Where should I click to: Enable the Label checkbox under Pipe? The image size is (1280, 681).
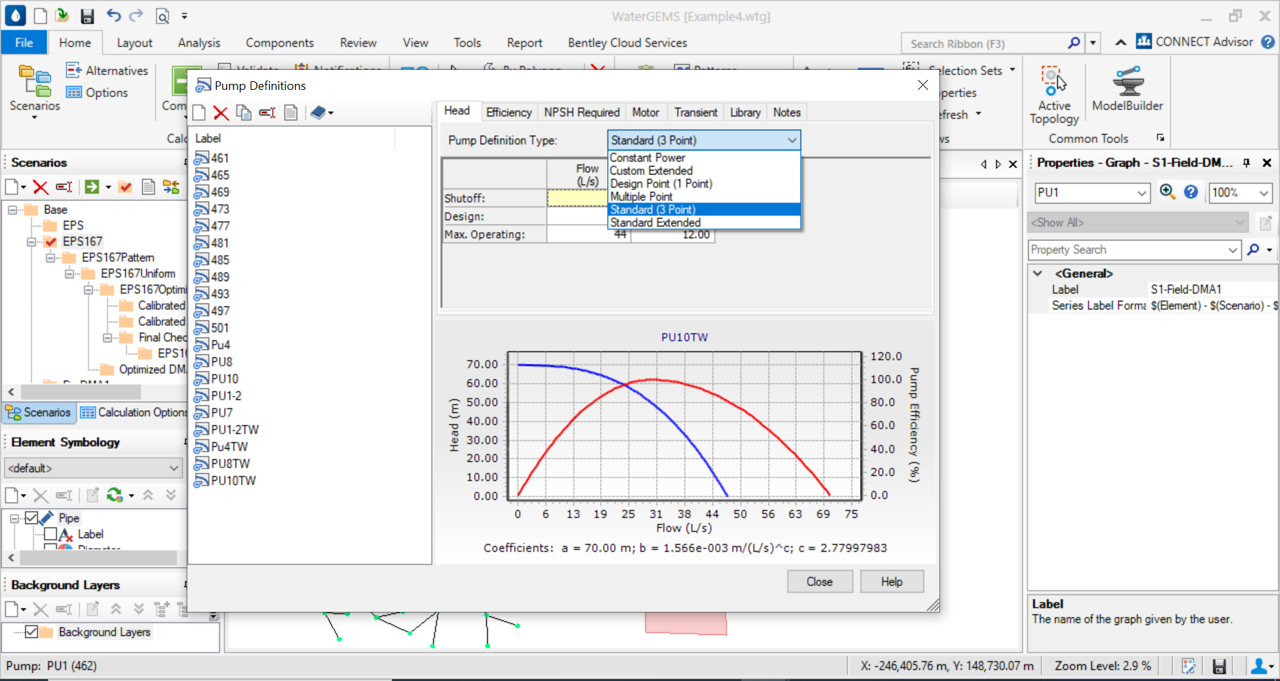[x=50, y=534]
